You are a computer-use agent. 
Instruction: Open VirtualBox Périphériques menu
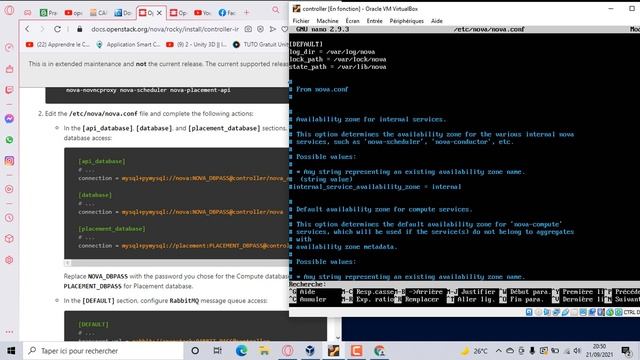[407, 21]
